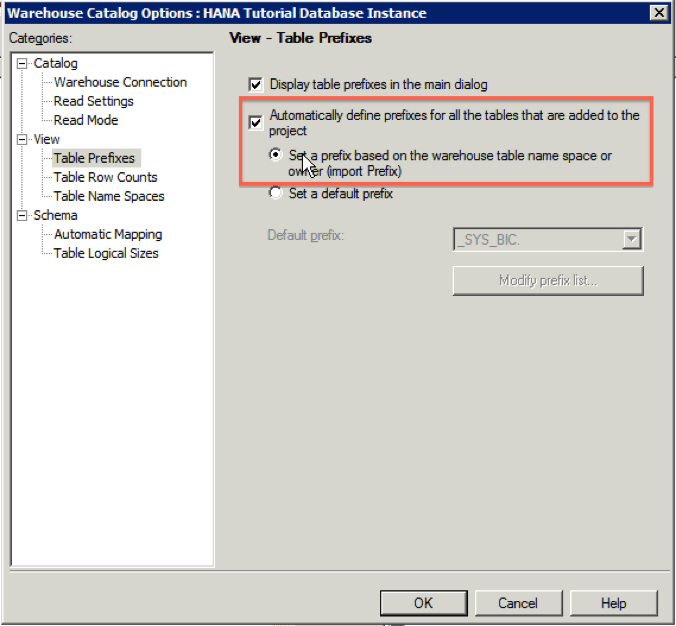Toggle Automatically define prefixes checkbox
Image resolution: width=676 pixels, height=626 pixels.
pos(256,123)
